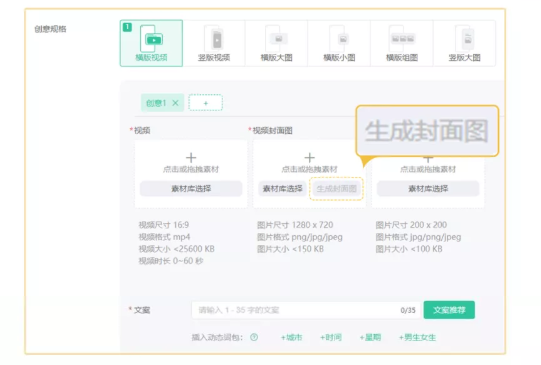Add a new creative with the dashed plus tab
The height and width of the screenshot is (365, 541).
[x=206, y=103]
